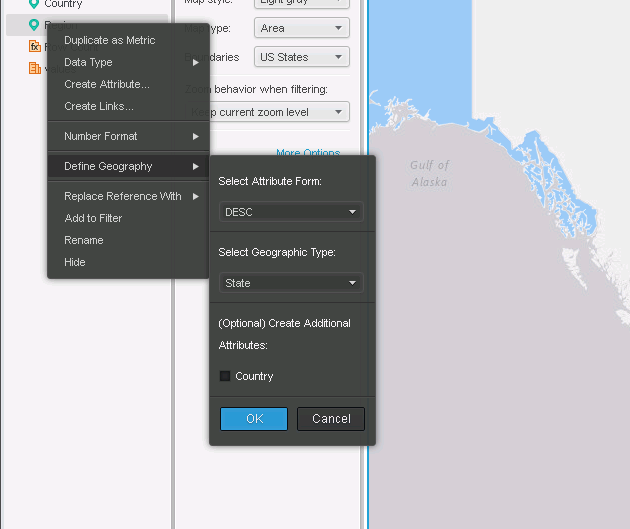Click the orange values table icon

[x=35, y=68]
